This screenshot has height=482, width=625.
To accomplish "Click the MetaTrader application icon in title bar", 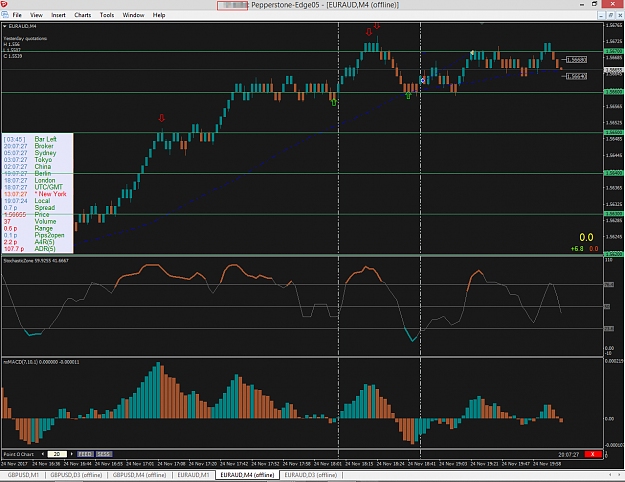I will [4, 4].
